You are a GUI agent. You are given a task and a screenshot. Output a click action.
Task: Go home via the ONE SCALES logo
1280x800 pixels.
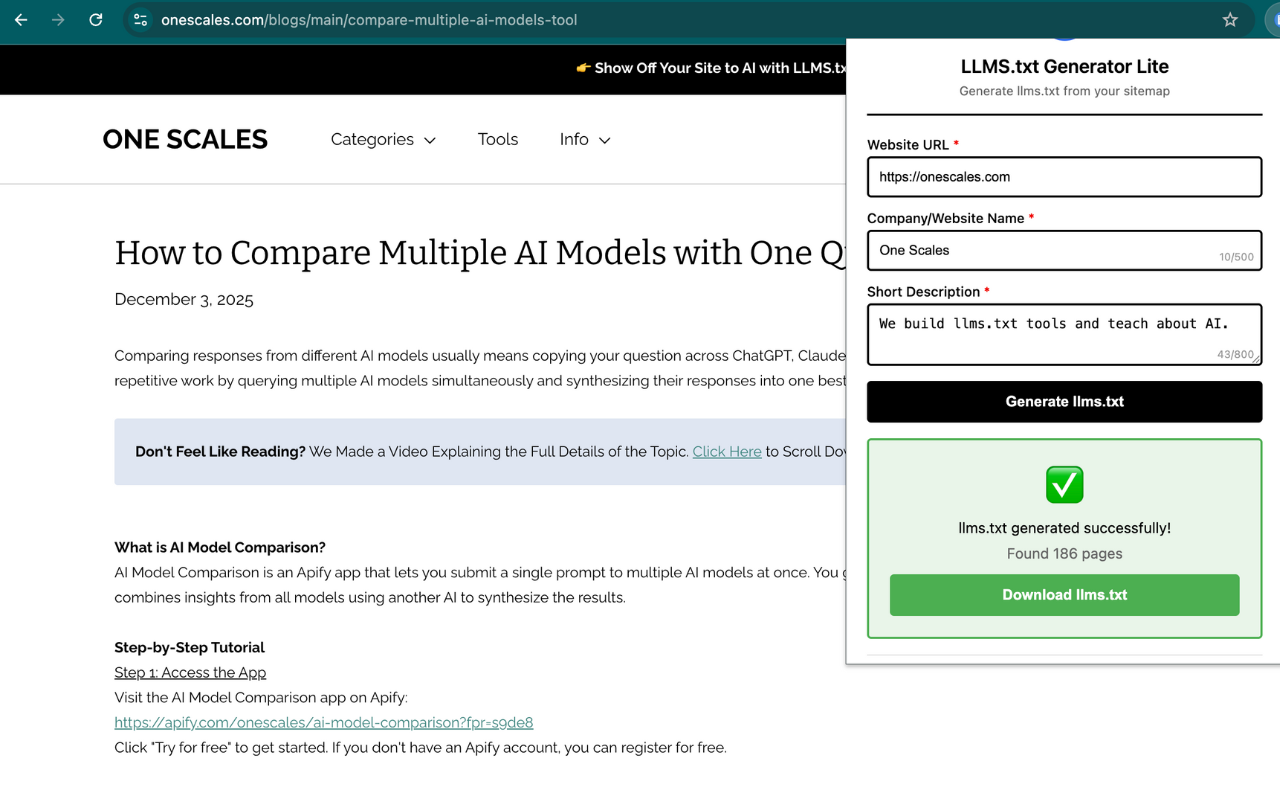pyautogui.click(x=185, y=139)
